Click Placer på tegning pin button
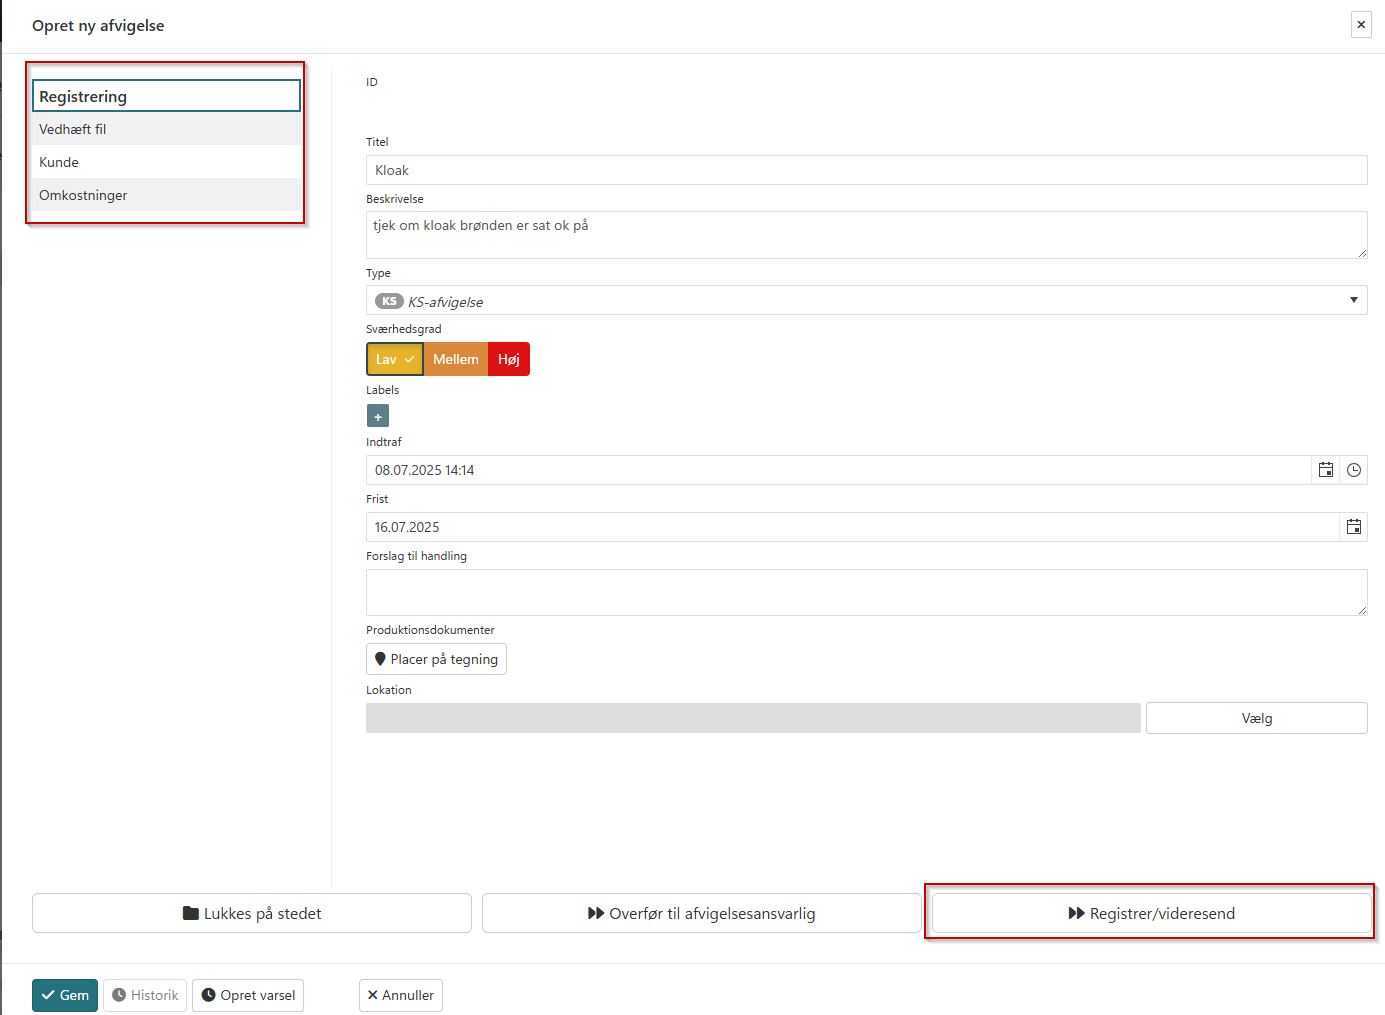Viewport: 1385px width, 1015px height. point(436,659)
